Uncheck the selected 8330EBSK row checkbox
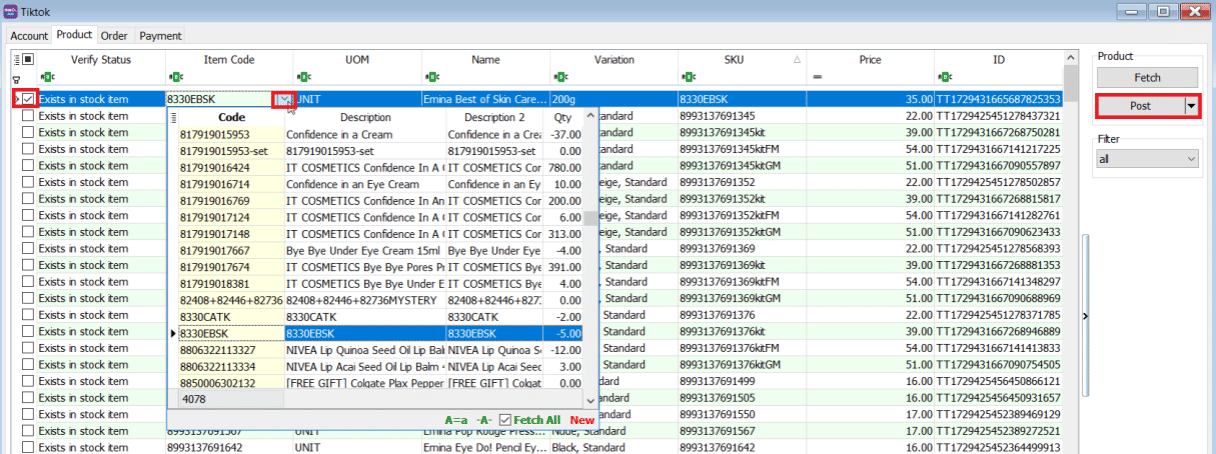This screenshot has width=1216, height=454. point(29,99)
